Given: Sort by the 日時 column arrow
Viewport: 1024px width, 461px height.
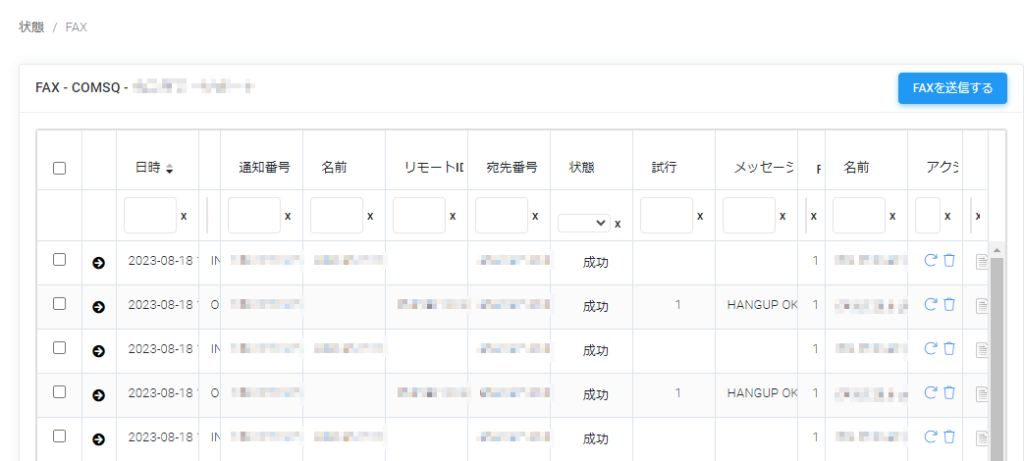Looking at the screenshot, I should coord(169,169).
